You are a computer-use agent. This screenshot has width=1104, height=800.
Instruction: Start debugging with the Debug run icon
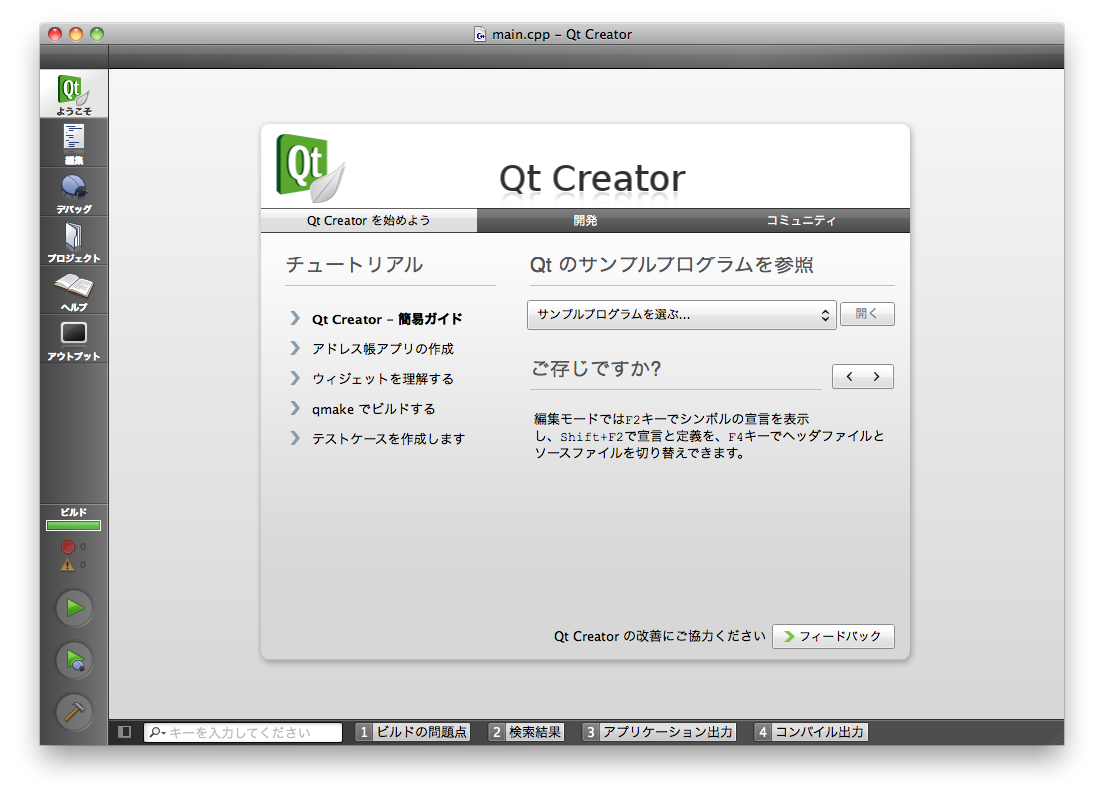74,660
